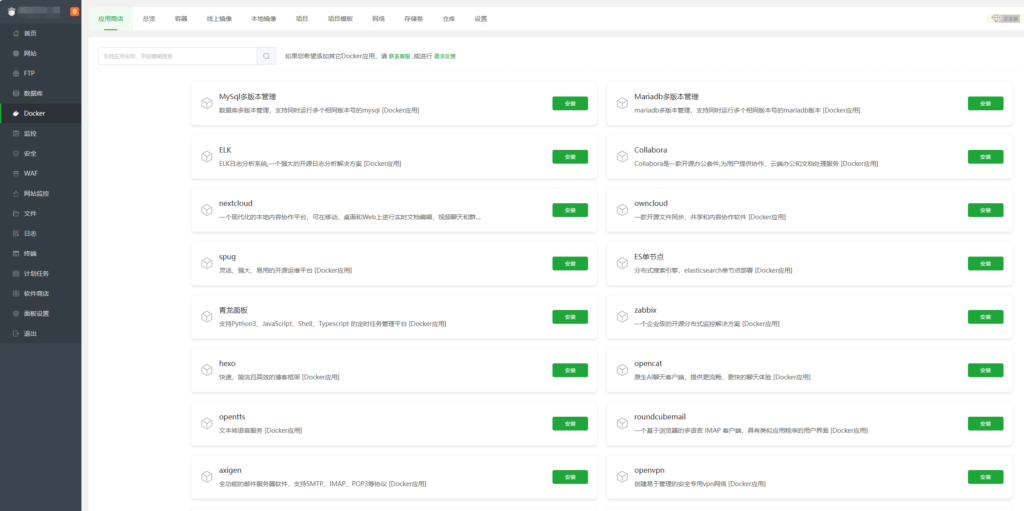Go to 软件商店 in the sidebar
Image resolution: width=1024 pixels, height=511 pixels.
[36, 293]
